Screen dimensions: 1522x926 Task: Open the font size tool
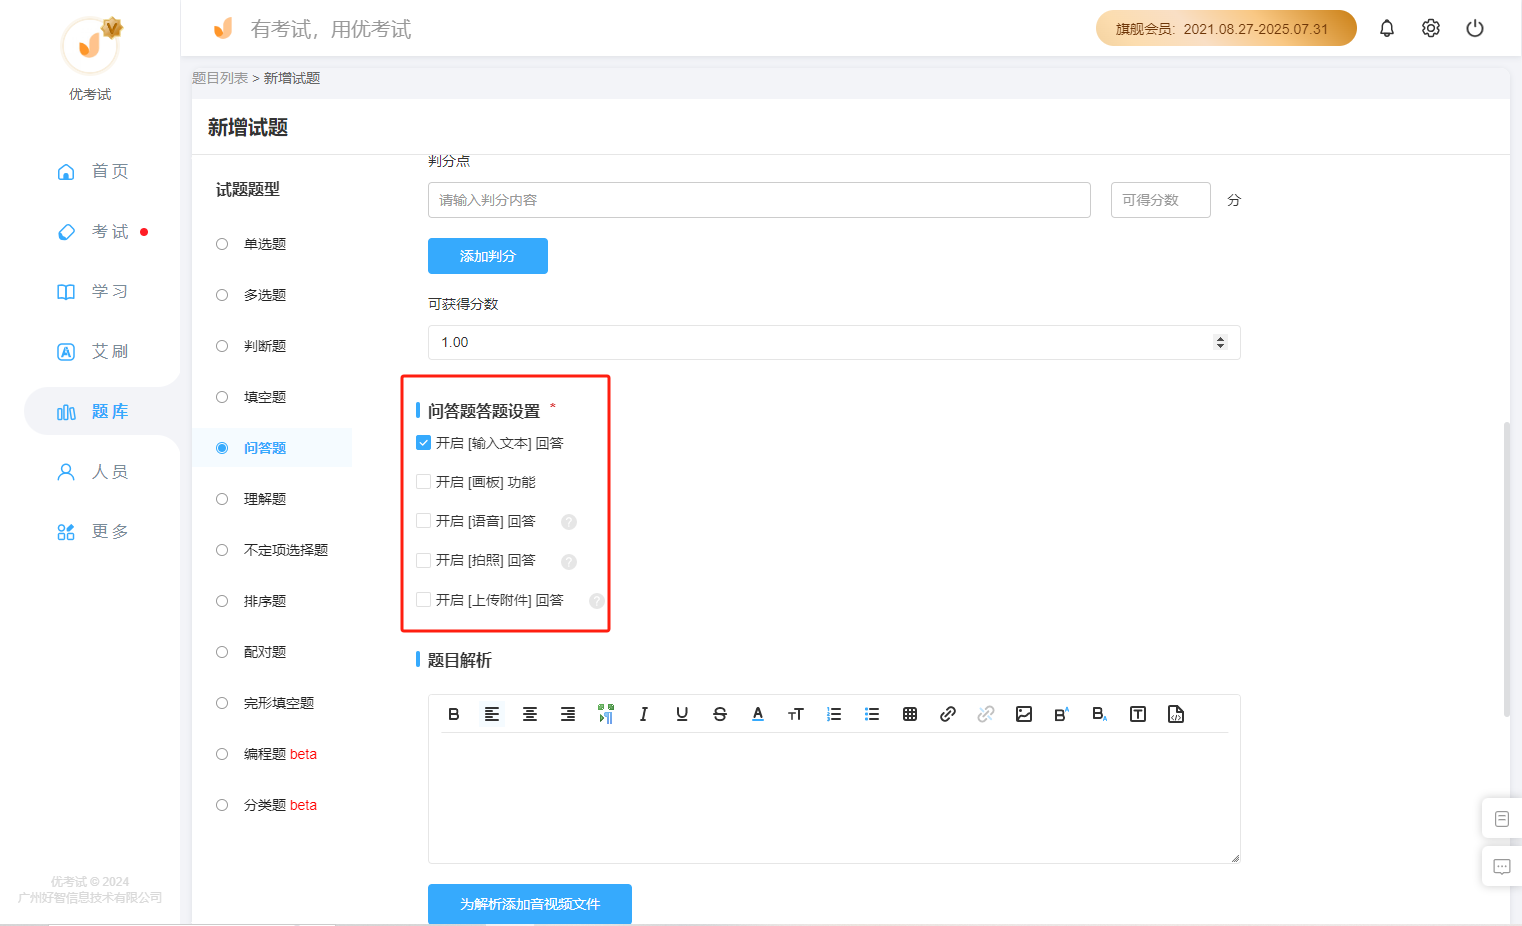796,714
